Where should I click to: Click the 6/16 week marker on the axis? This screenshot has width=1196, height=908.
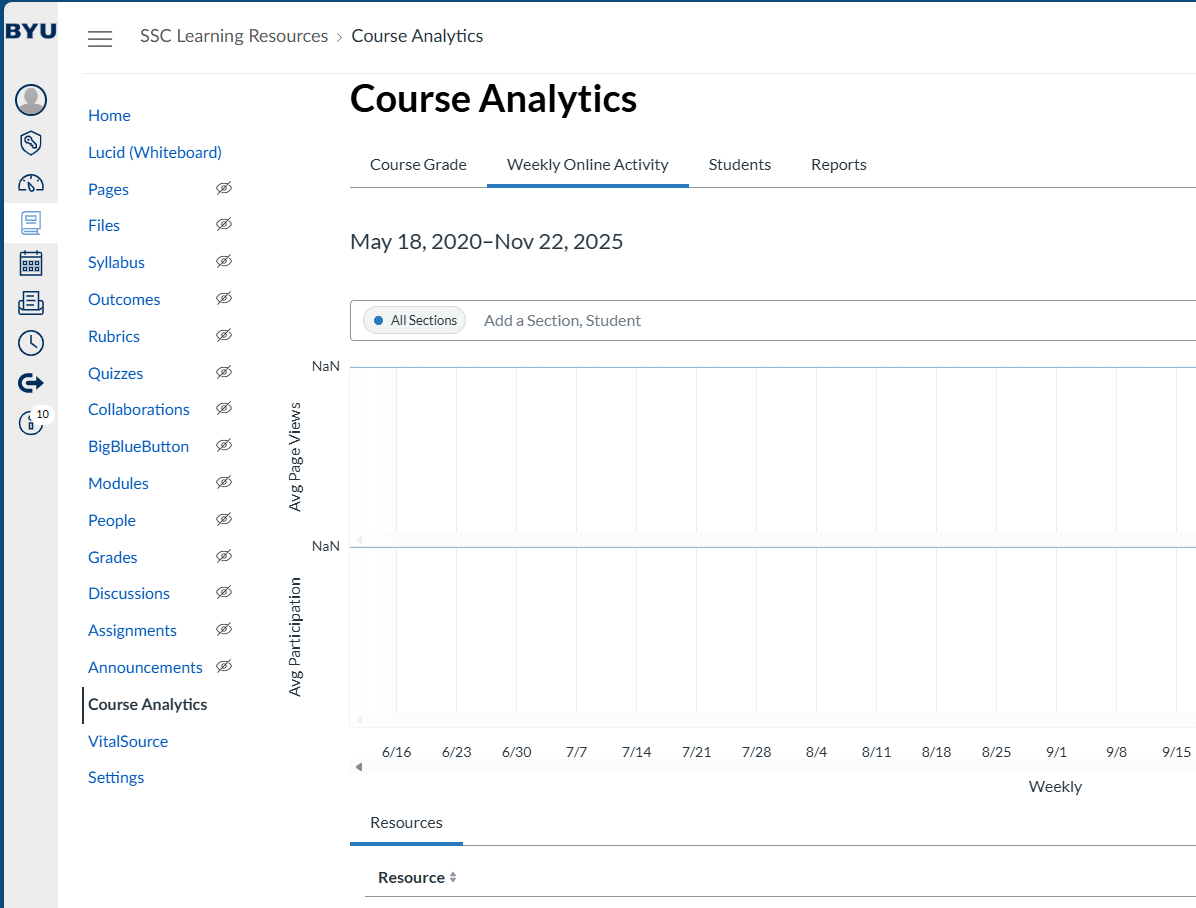pos(397,752)
